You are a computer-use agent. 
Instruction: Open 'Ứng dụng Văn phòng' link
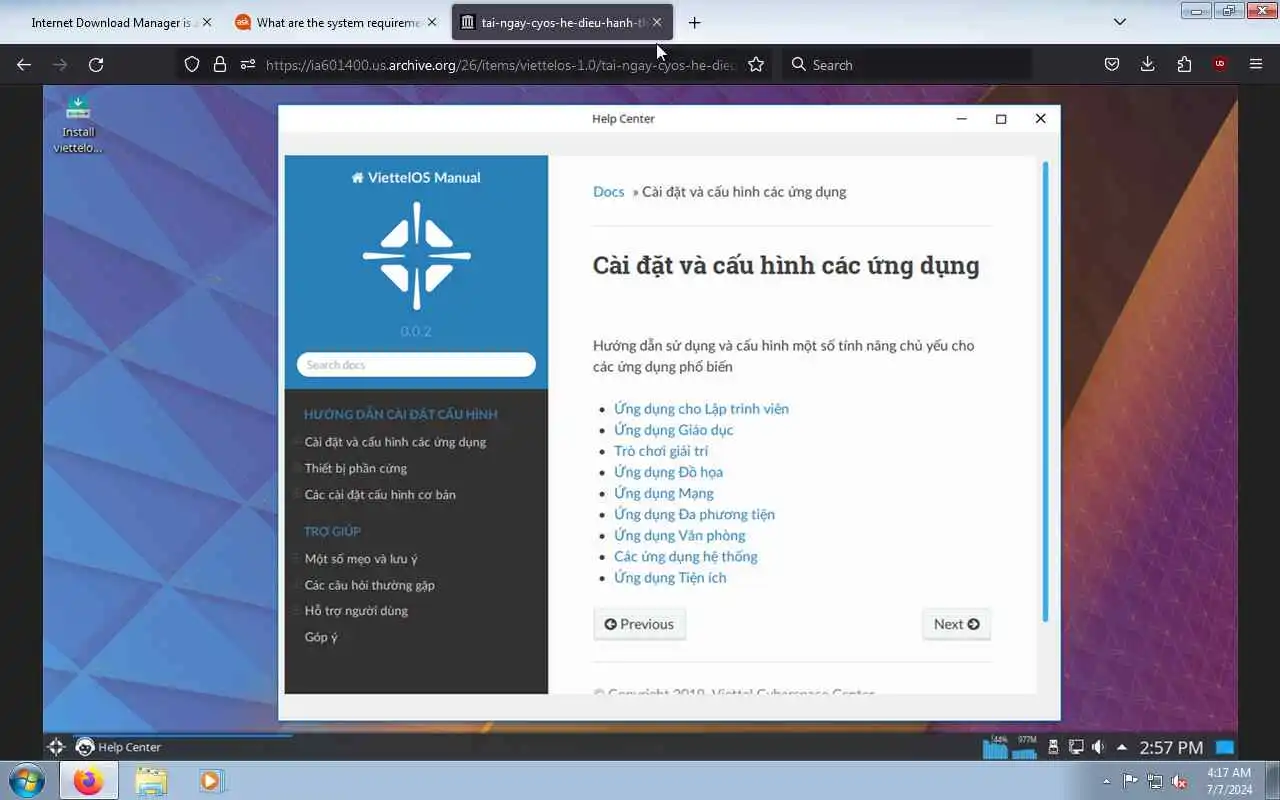679,535
